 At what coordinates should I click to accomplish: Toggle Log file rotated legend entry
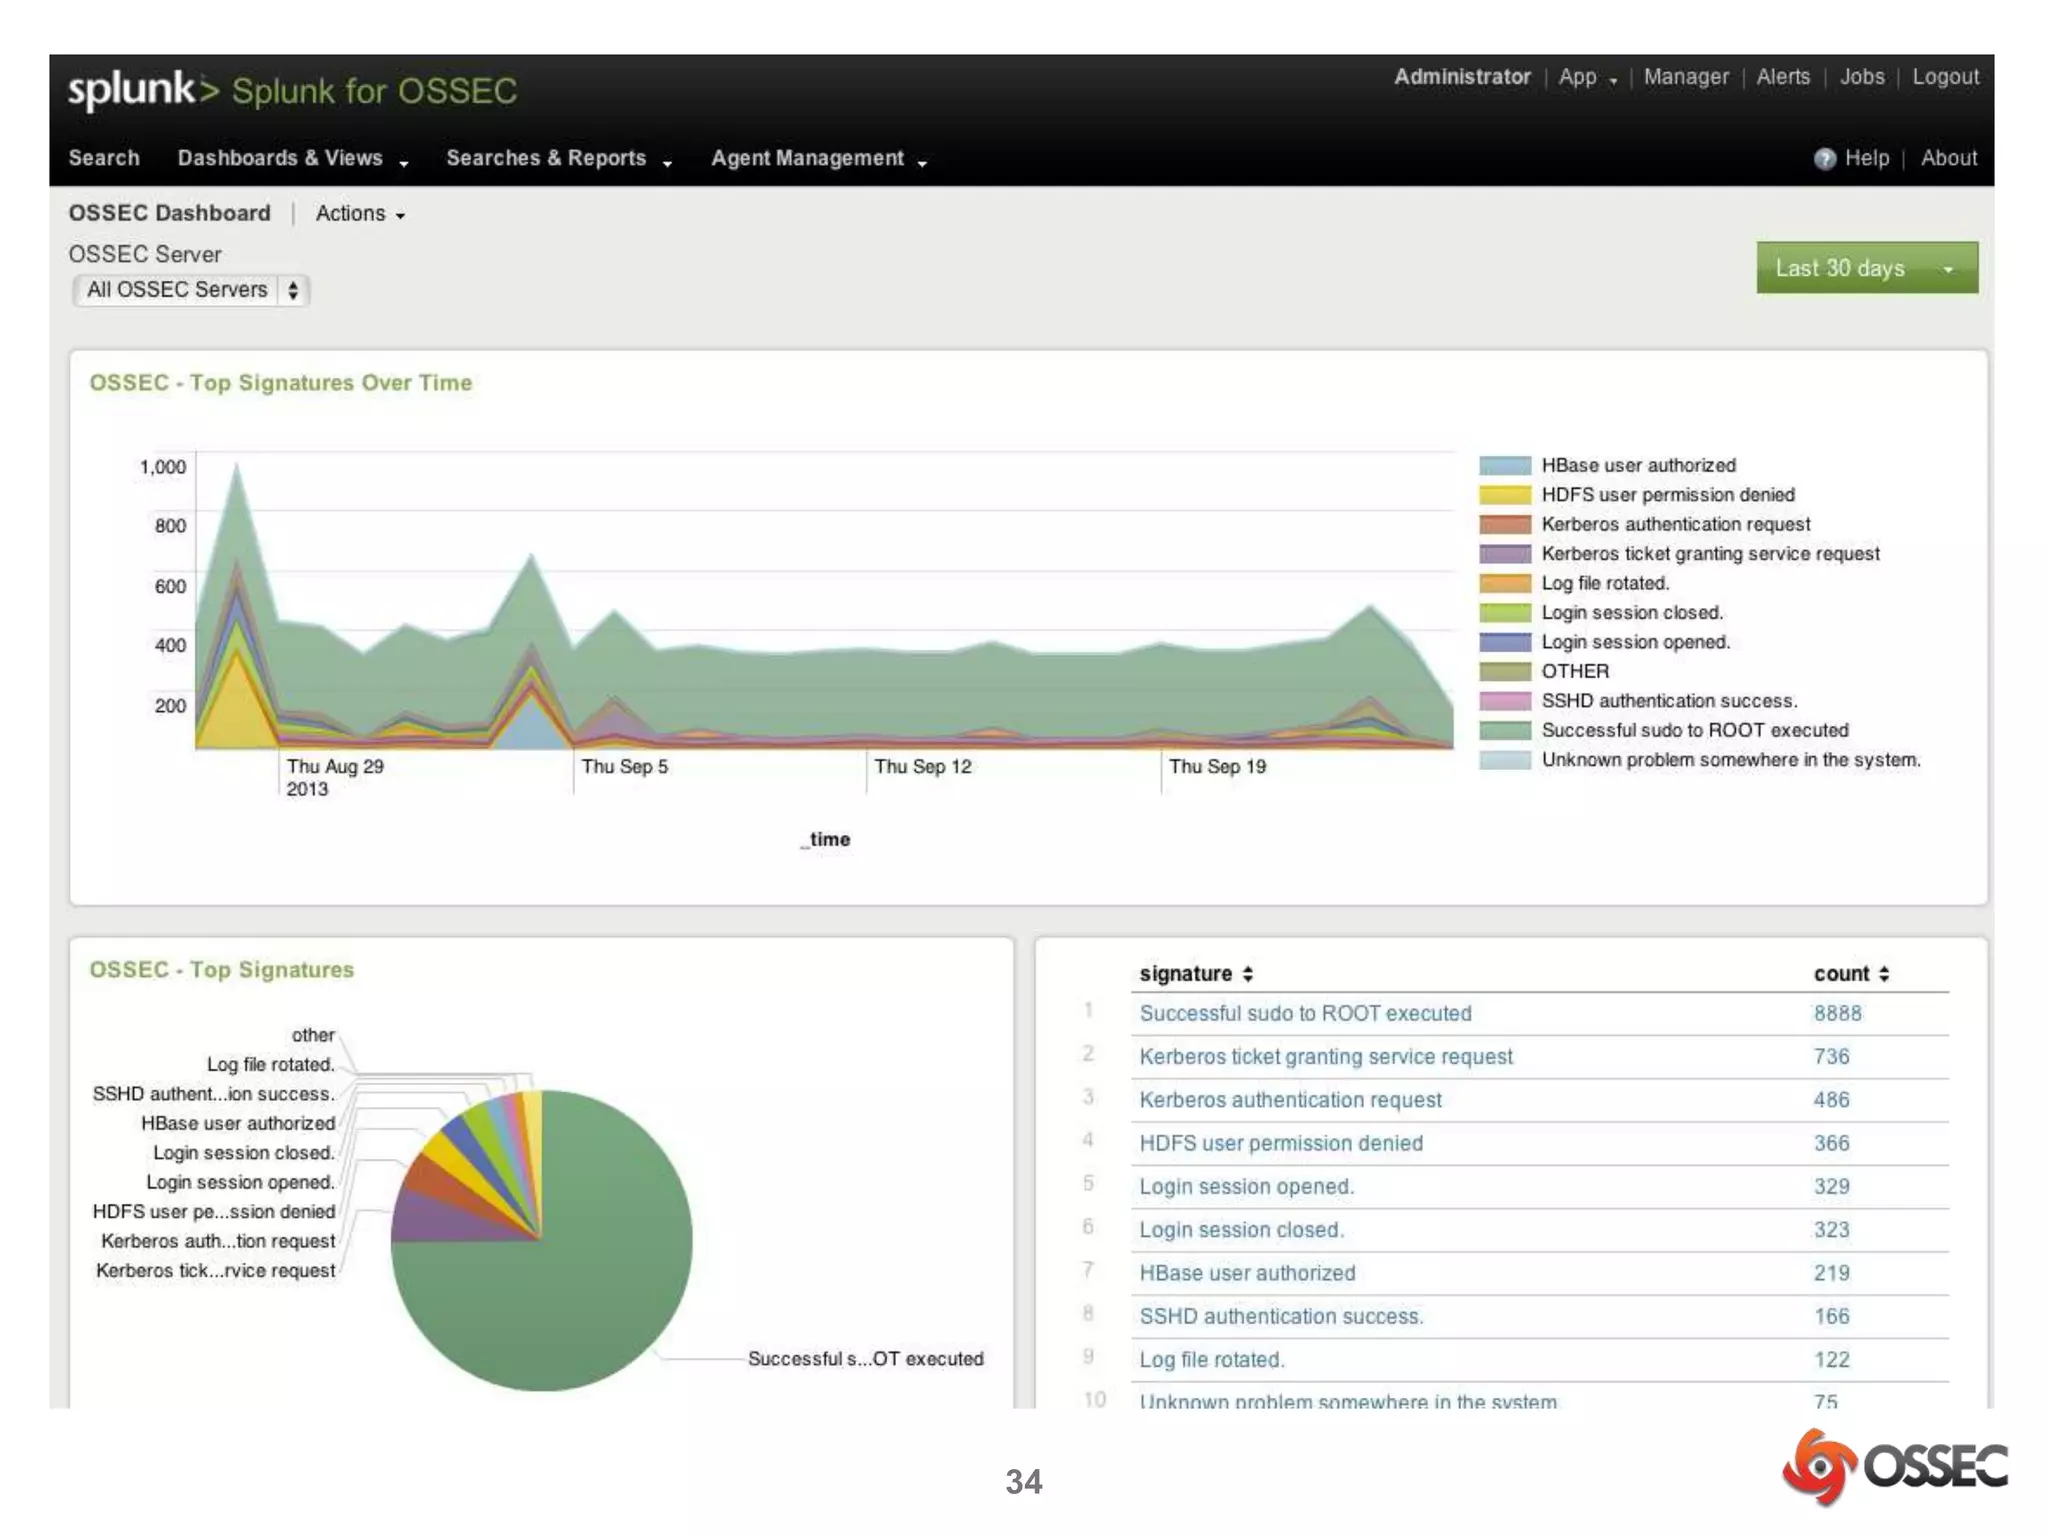pyautogui.click(x=1604, y=583)
